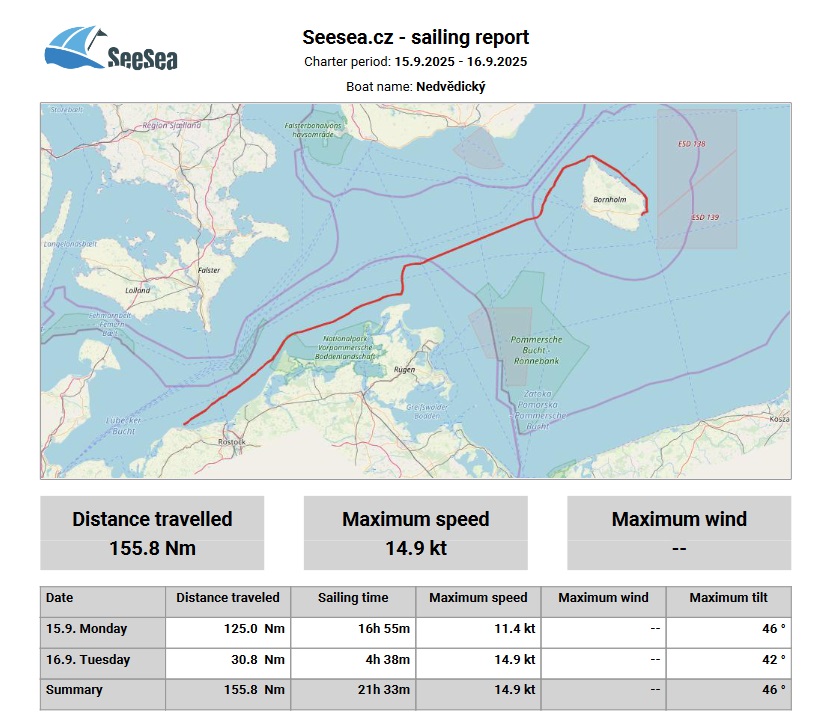Screen dimensions: 827x722
Task: Click the charter period dates
Action: (461, 62)
